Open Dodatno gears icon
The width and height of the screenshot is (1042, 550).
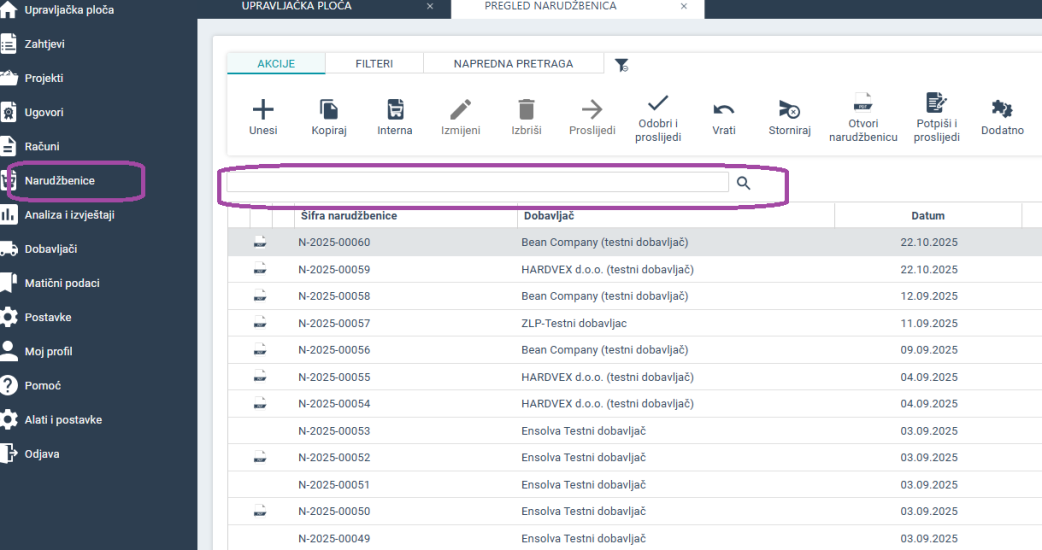tap(1001, 110)
